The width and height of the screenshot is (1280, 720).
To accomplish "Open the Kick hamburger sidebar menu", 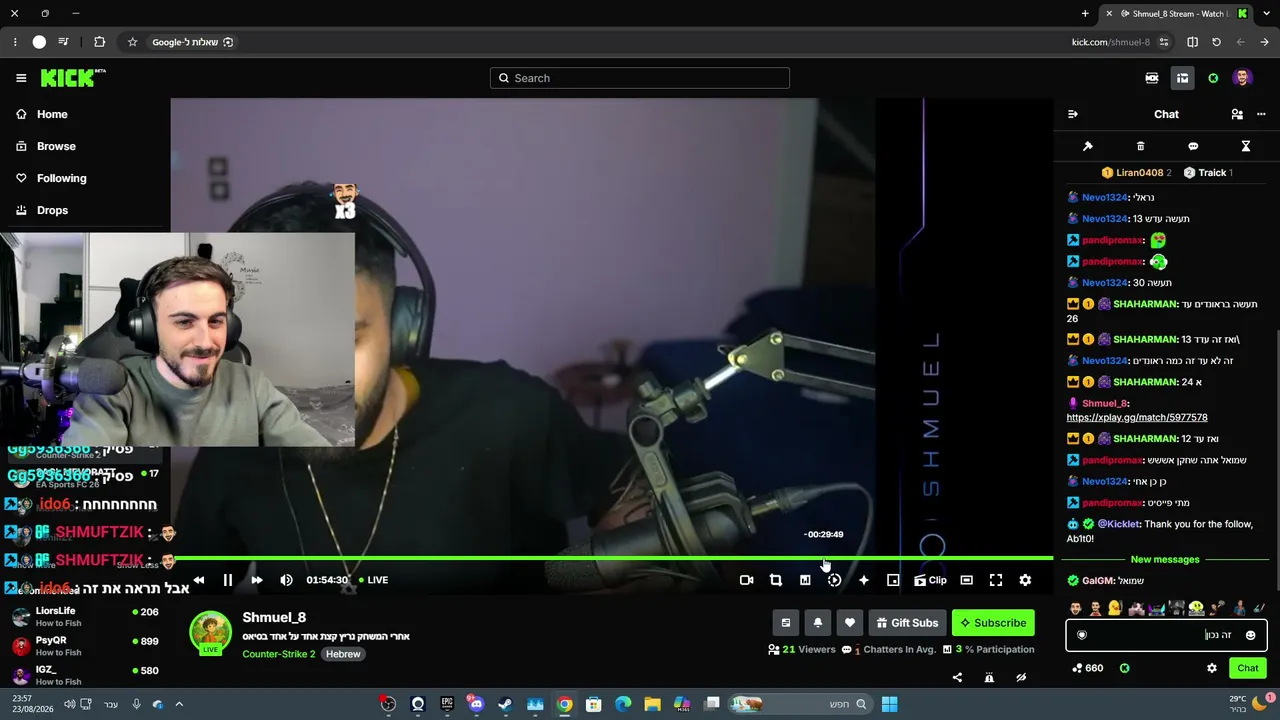I will point(21,78).
